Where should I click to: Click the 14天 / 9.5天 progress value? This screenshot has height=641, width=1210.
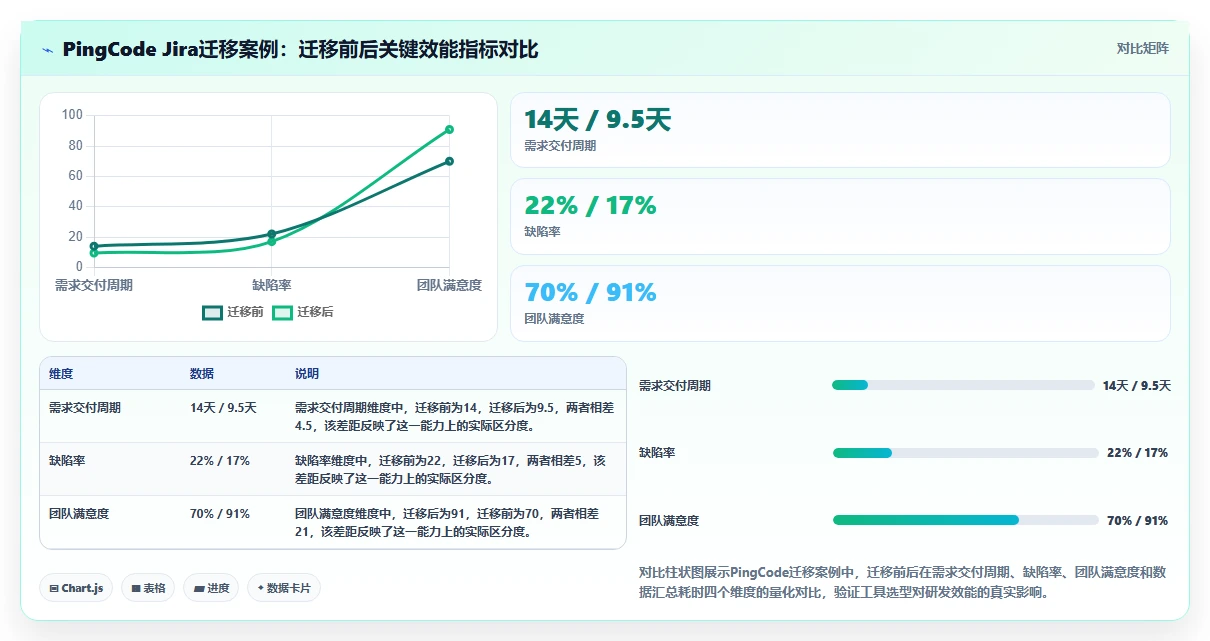pos(1137,386)
